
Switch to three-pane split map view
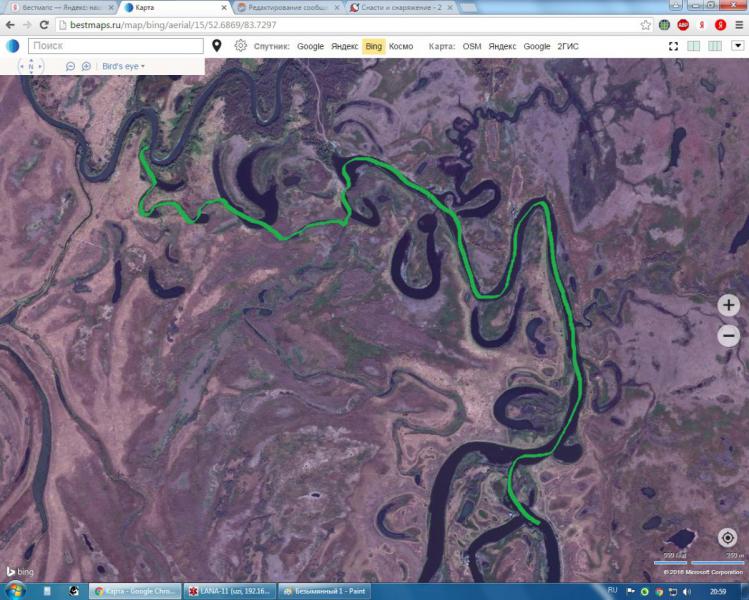click(x=715, y=46)
